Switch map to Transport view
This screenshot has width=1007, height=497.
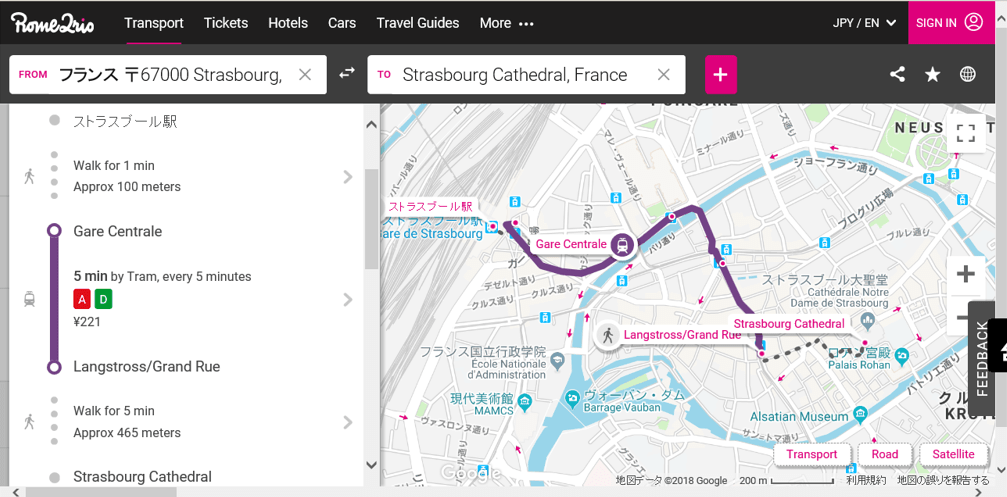(812, 454)
